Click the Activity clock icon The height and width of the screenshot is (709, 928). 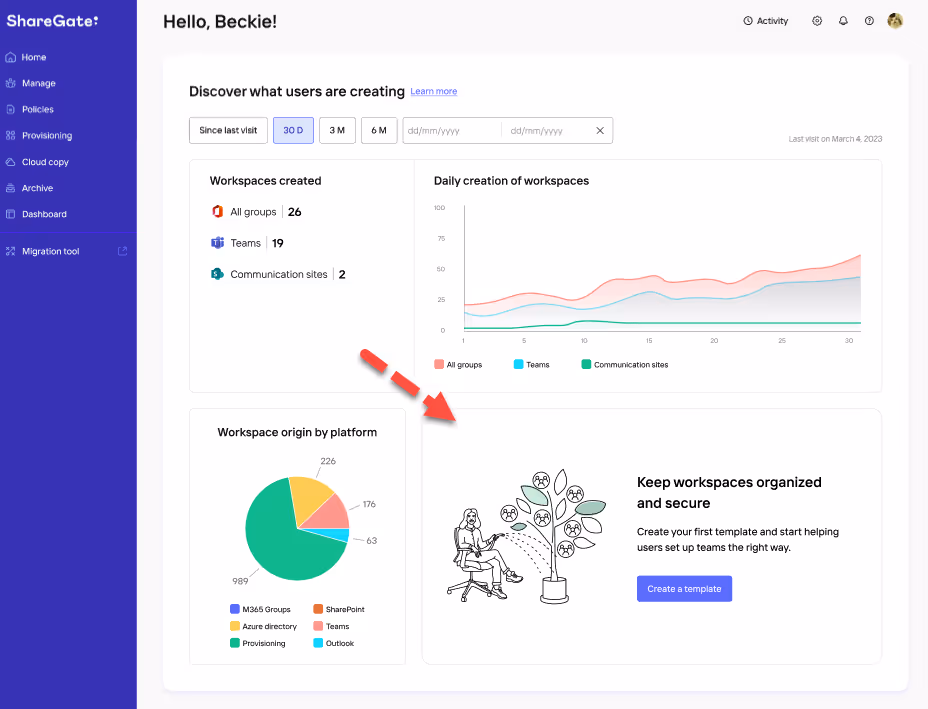click(x=748, y=21)
